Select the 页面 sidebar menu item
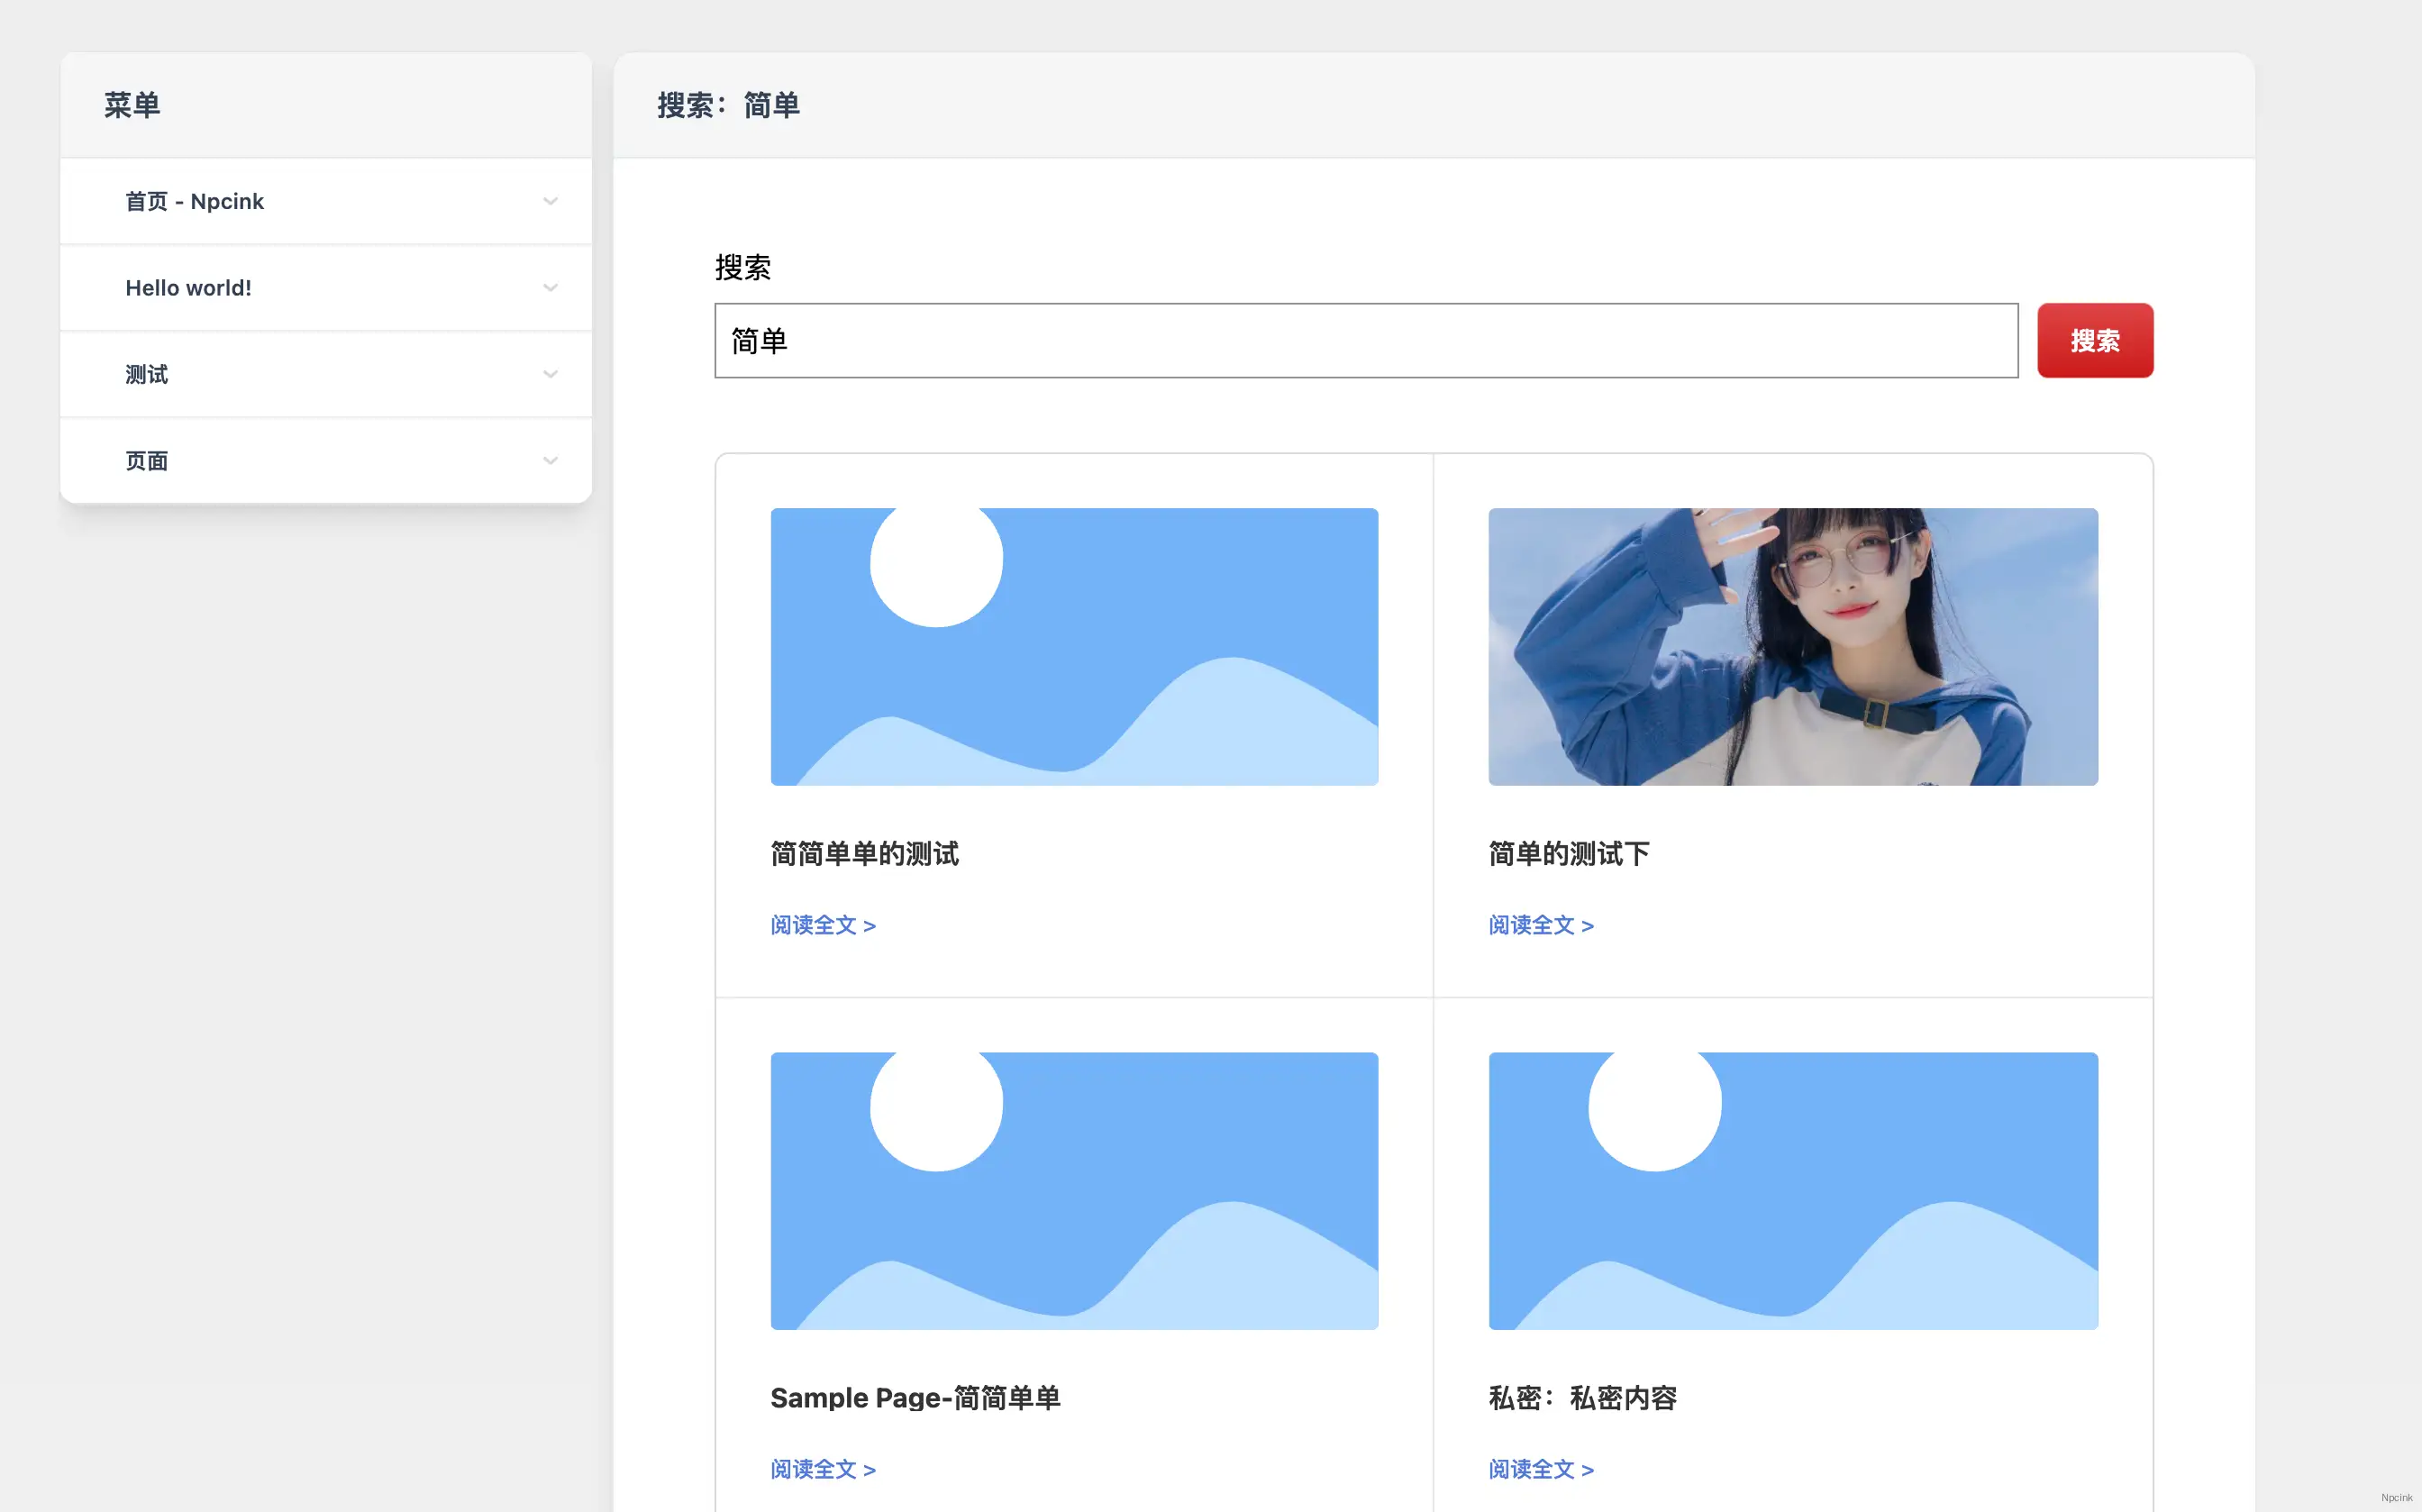Screen dimensions: 2422x1512 click(x=146, y=460)
